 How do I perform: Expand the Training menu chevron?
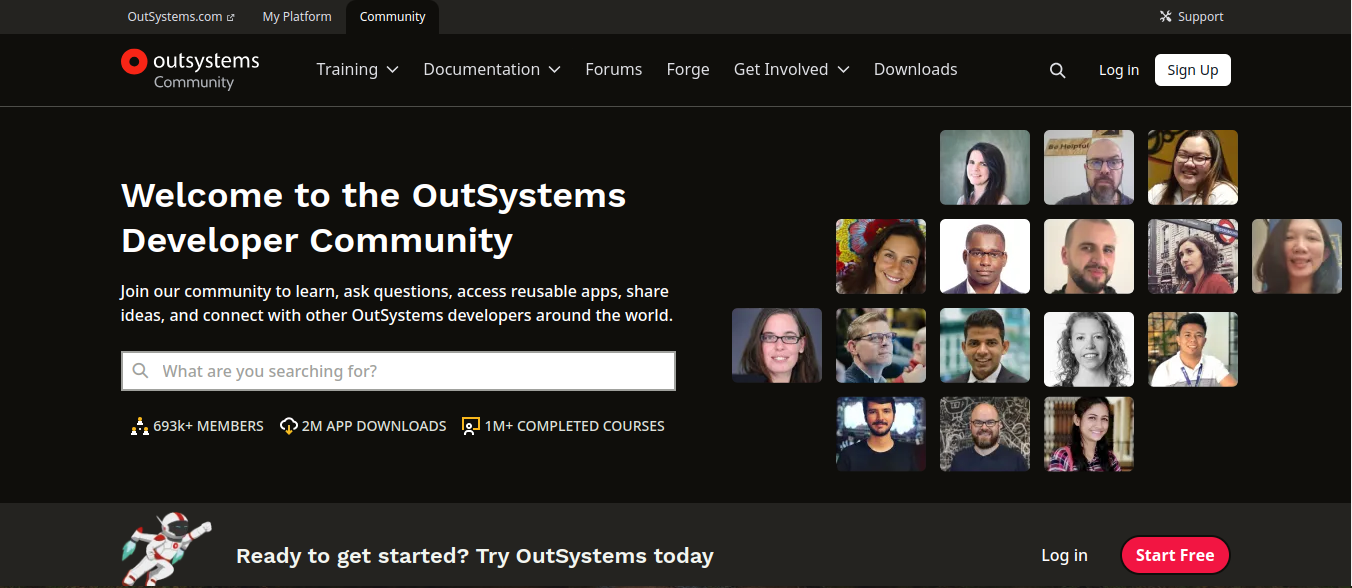tap(393, 70)
